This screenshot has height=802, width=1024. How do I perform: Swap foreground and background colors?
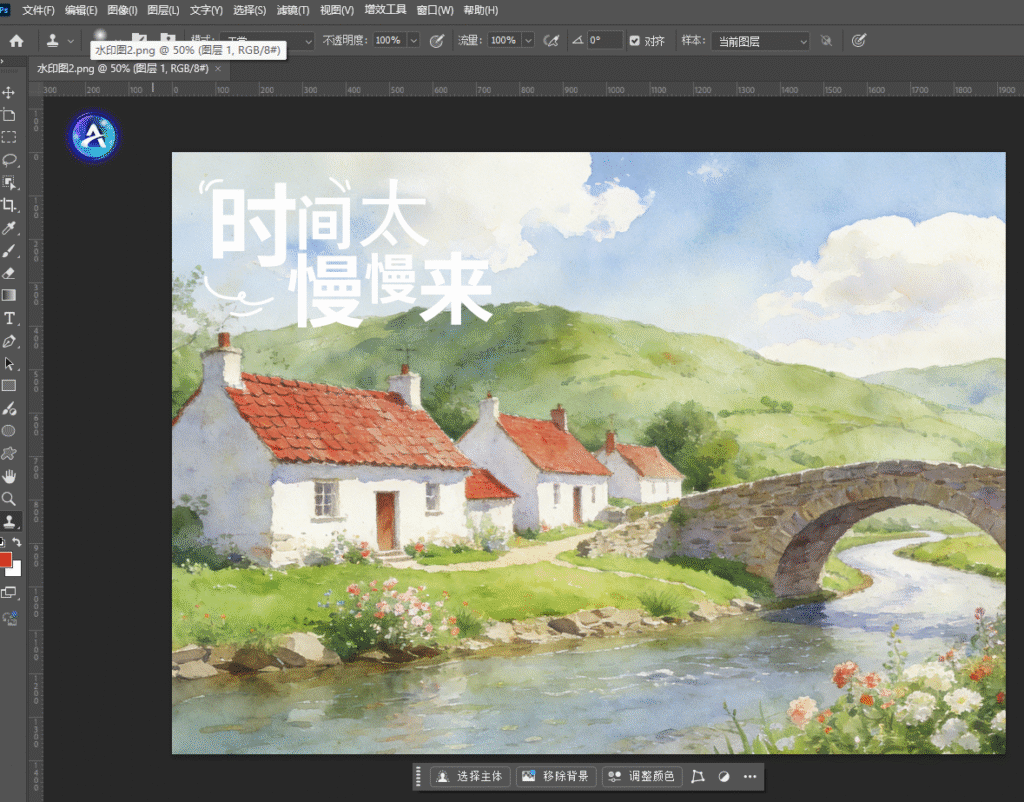tap(17, 542)
